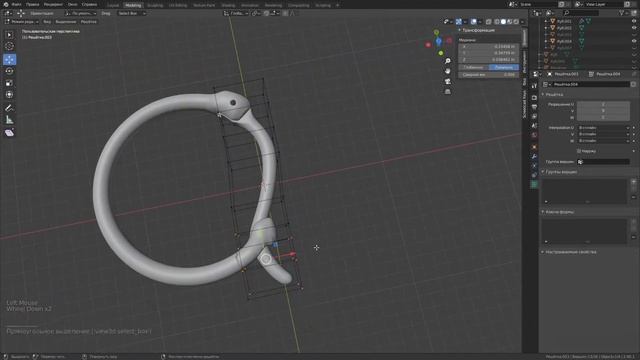The image size is (640, 360).
Task: Open the Modifiers wrench properties tab
Action: tap(534, 156)
